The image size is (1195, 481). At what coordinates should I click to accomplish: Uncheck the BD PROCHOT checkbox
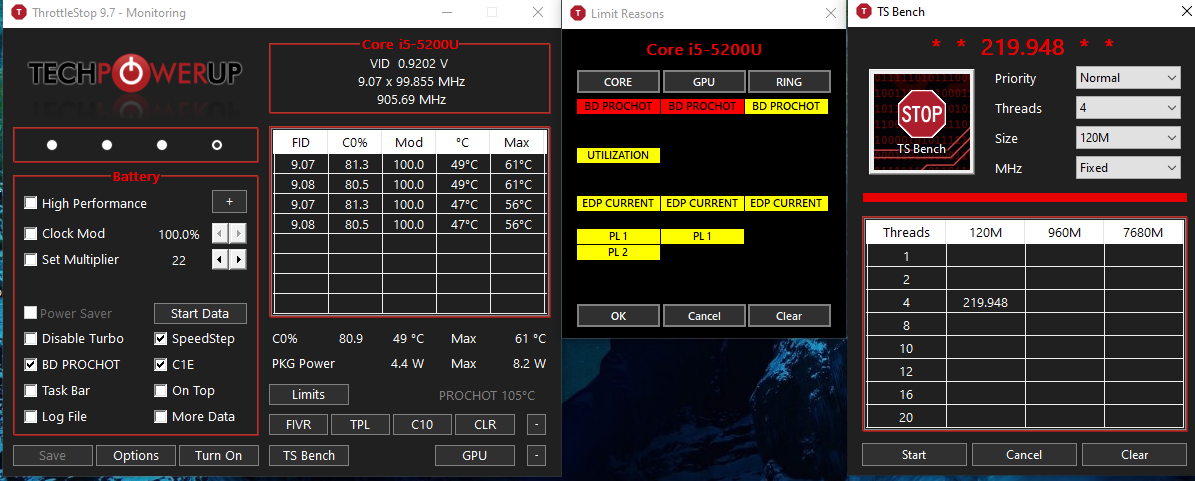coord(30,364)
